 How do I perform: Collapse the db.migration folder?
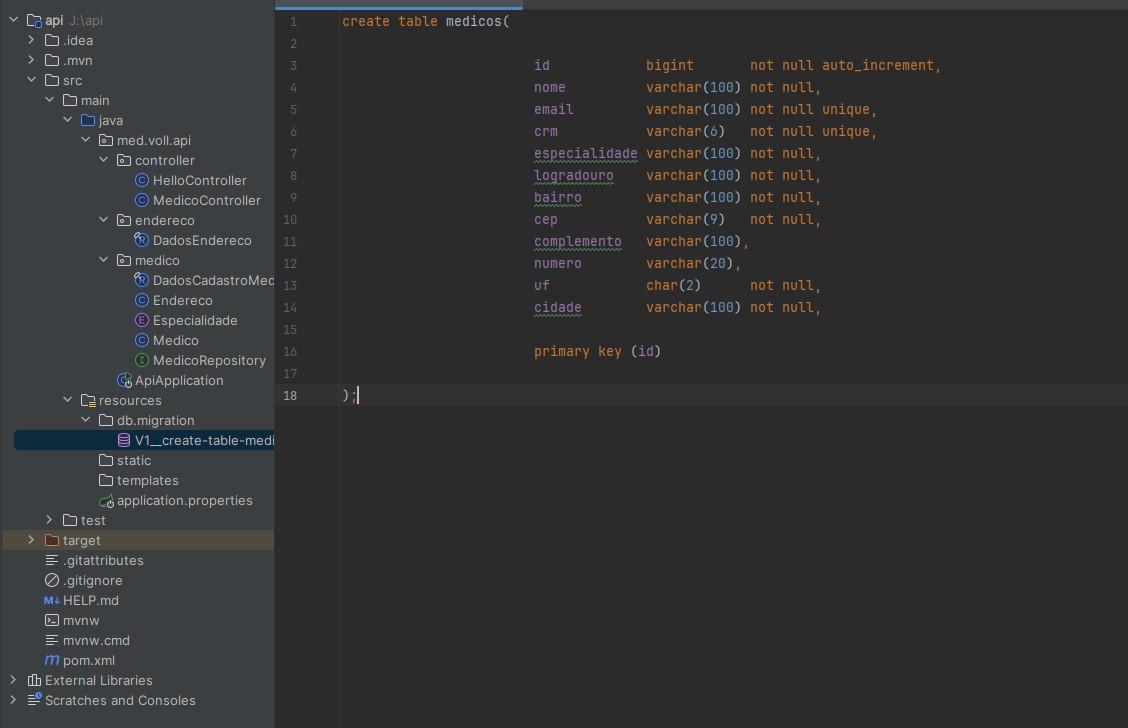[x=85, y=420]
